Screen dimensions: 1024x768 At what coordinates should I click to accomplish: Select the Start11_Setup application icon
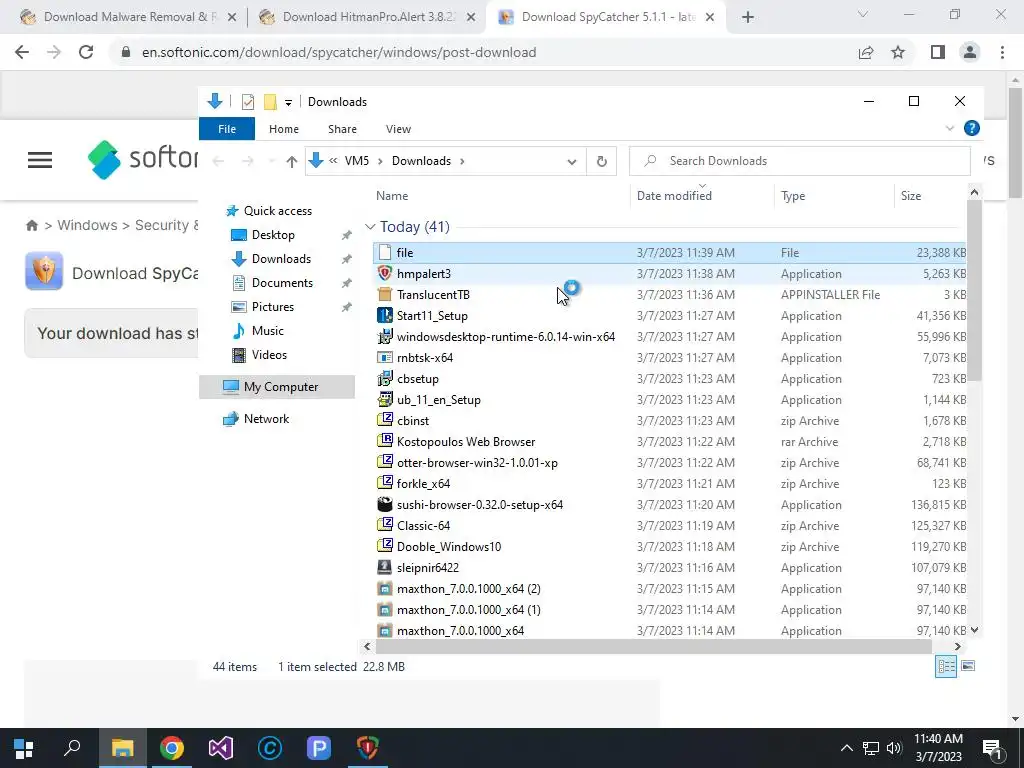[385, 315]
